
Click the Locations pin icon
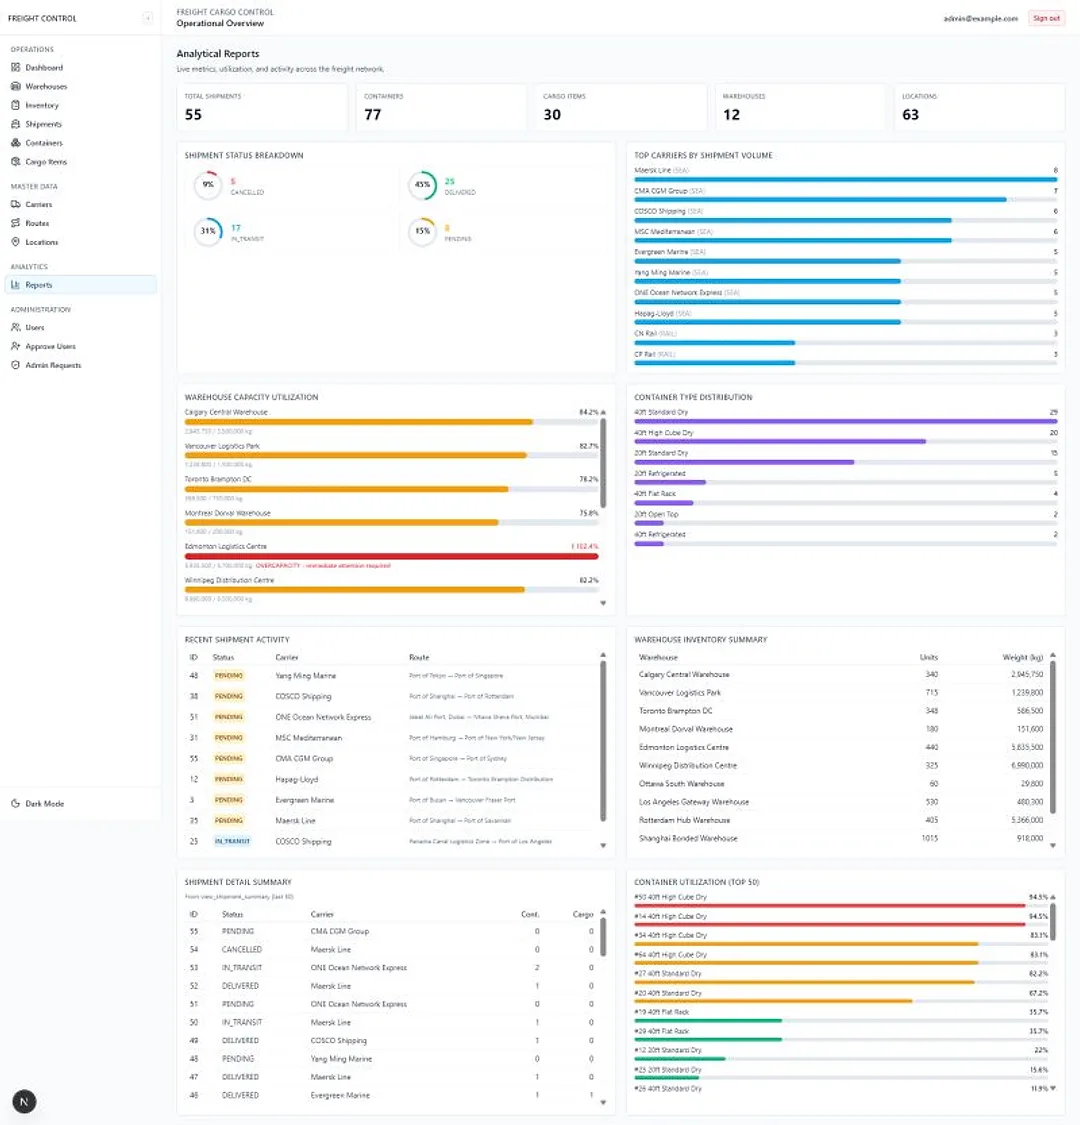(x=16, y=242)
